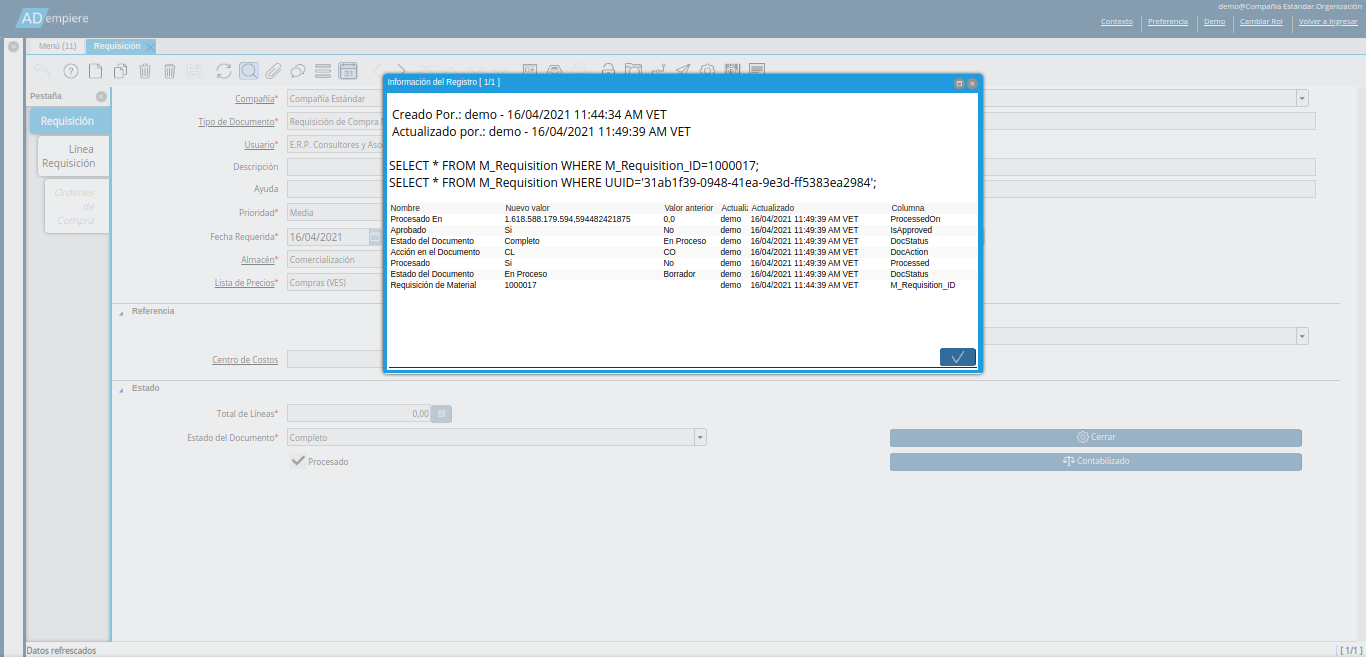This screenshot has width=1366, height=657.
Task: Toggle the Procesado checkbox
Action: [x=297, y=461]
